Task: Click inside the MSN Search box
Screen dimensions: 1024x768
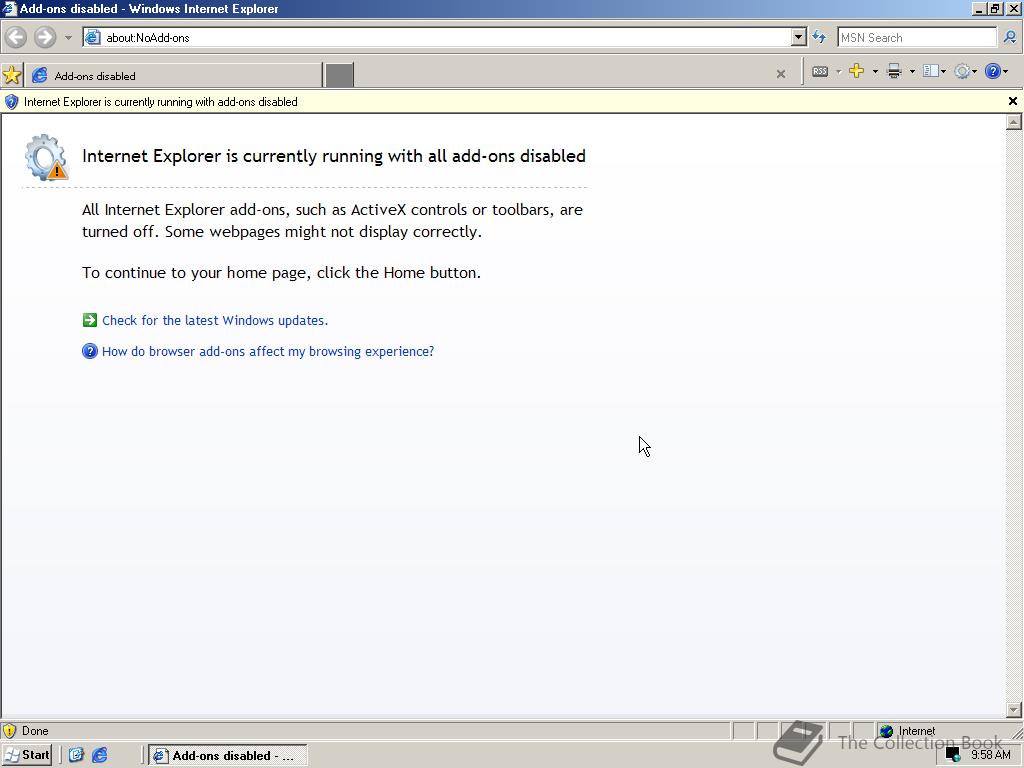Action: (x=916, y=37)
